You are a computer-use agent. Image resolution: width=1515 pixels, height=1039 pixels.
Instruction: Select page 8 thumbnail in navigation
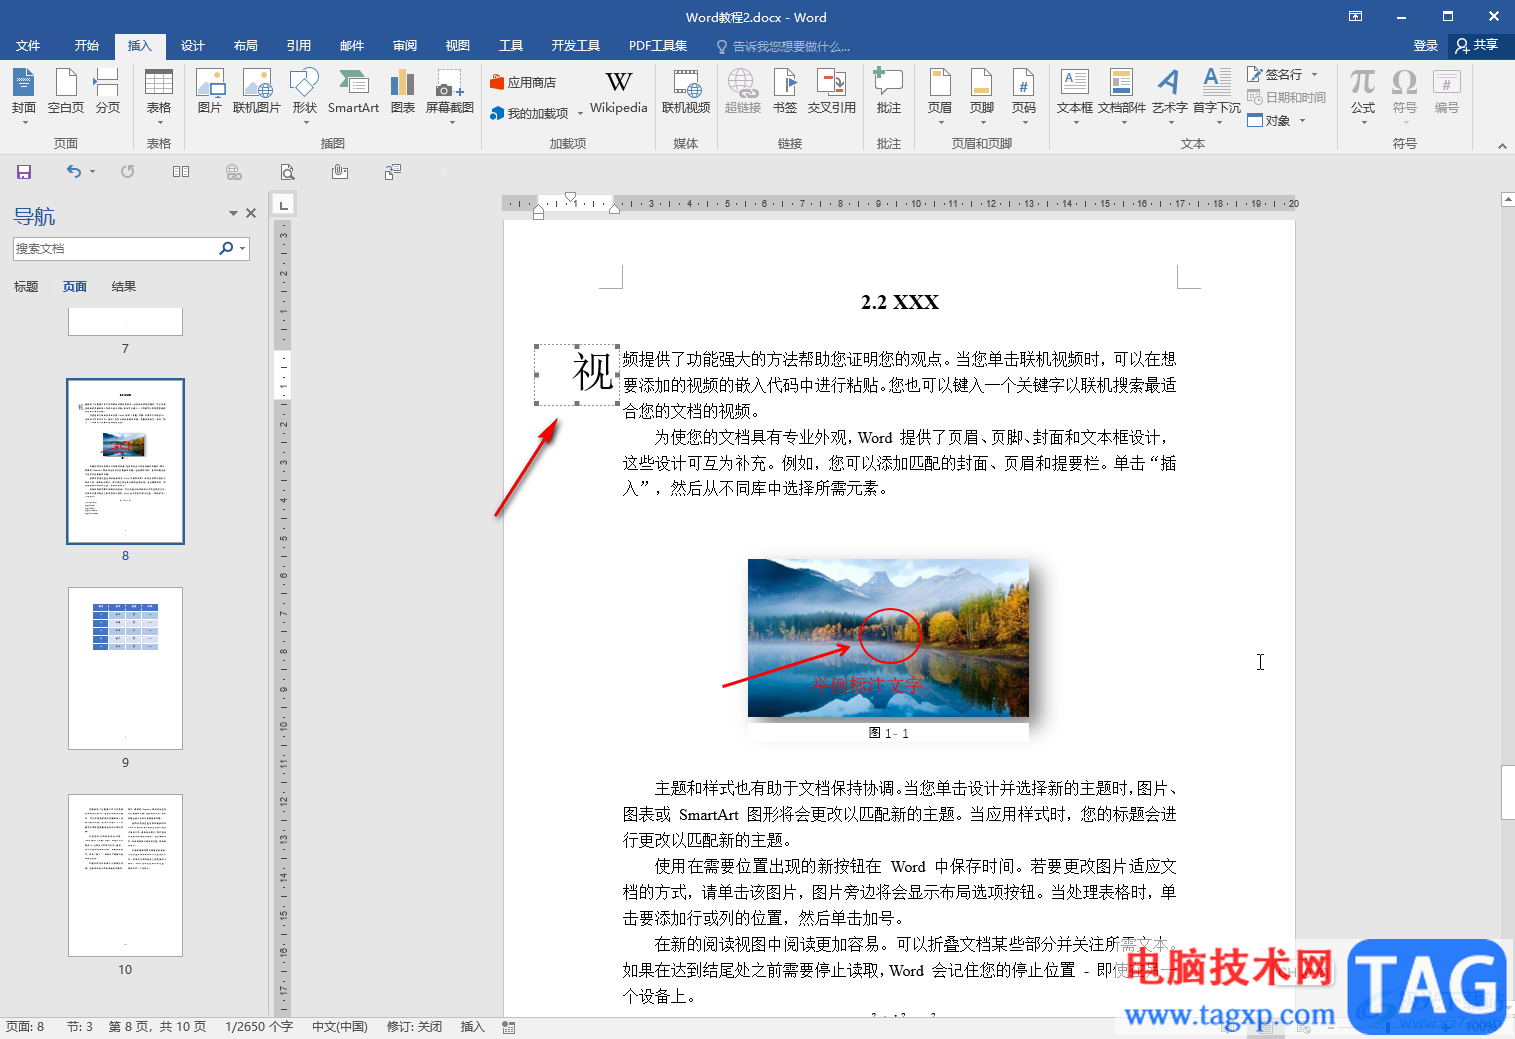126,461
